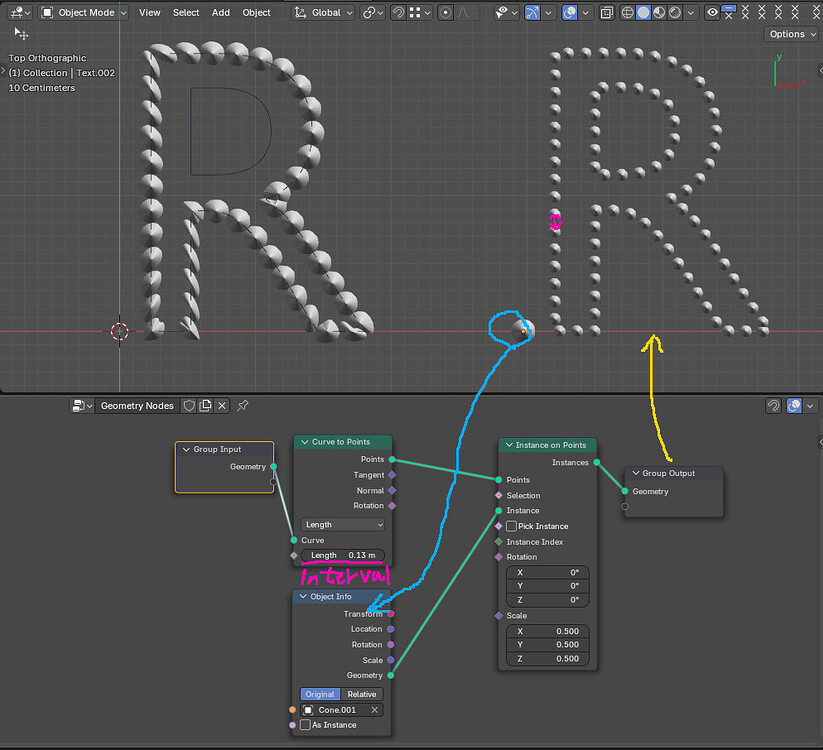The width and height of the screenshot is (823, 750).
Task: Open the Global orientation dropdown
Action: (x=323, y=13)
